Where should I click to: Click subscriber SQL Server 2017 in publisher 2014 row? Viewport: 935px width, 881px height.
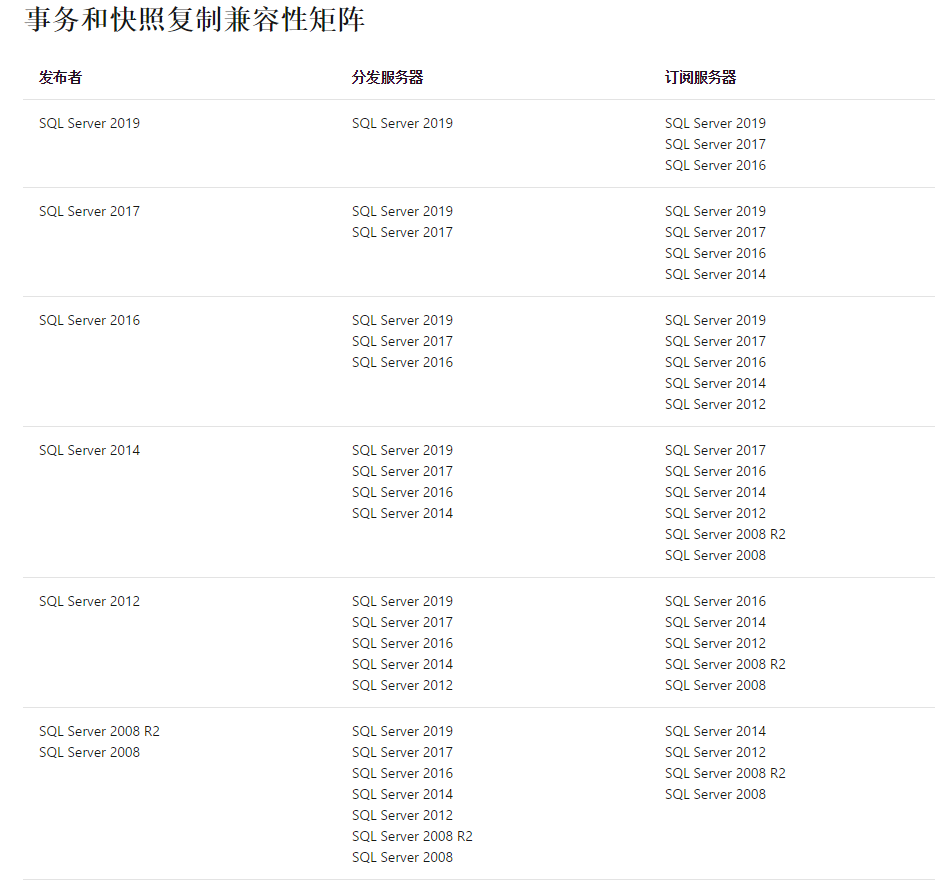(x=716, y=451)
